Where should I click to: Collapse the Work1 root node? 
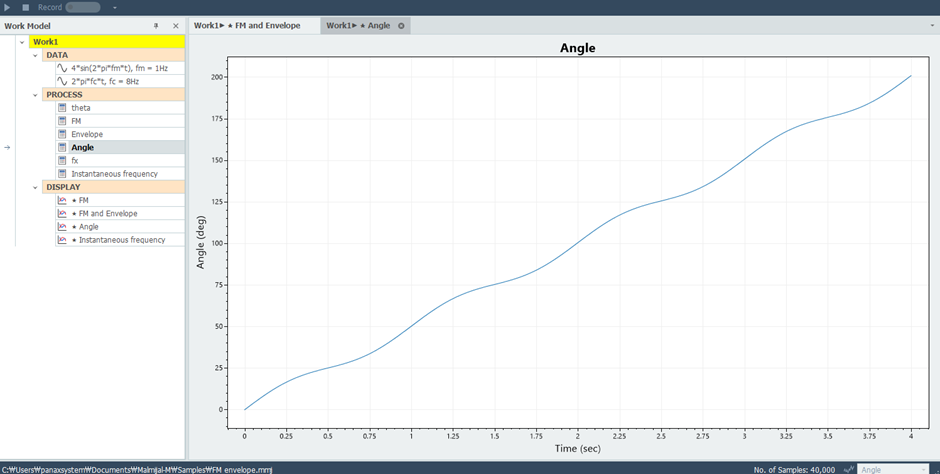tap(22, 42)
